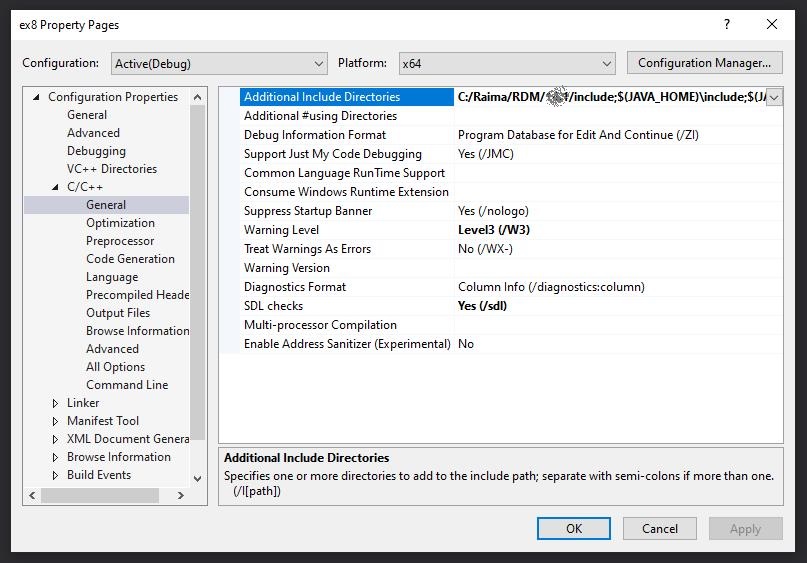Open the Platform x64 dropdown
807x563 pixels.
(506, 63)
